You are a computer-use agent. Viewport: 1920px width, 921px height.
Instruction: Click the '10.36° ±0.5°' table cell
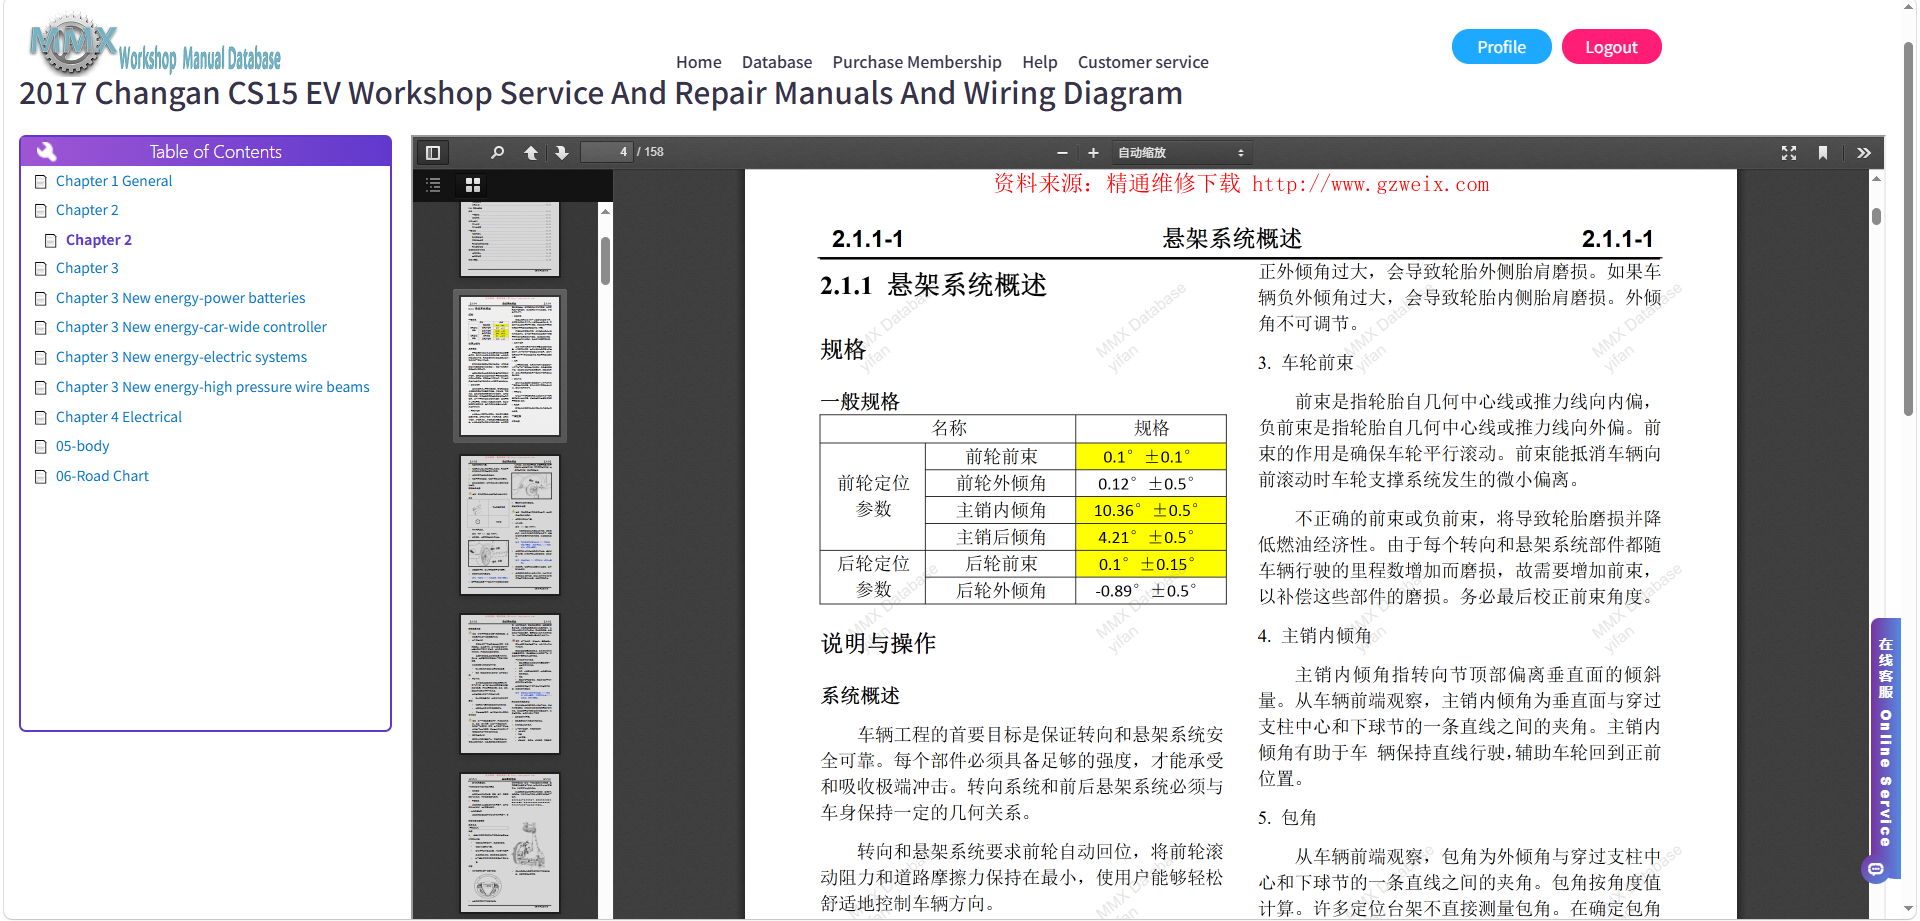pyautogui.click(x=1151, y=510)
